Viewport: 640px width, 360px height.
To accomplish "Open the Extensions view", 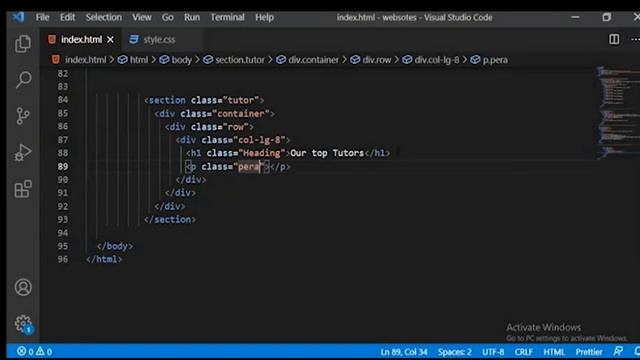I will 23,189.
